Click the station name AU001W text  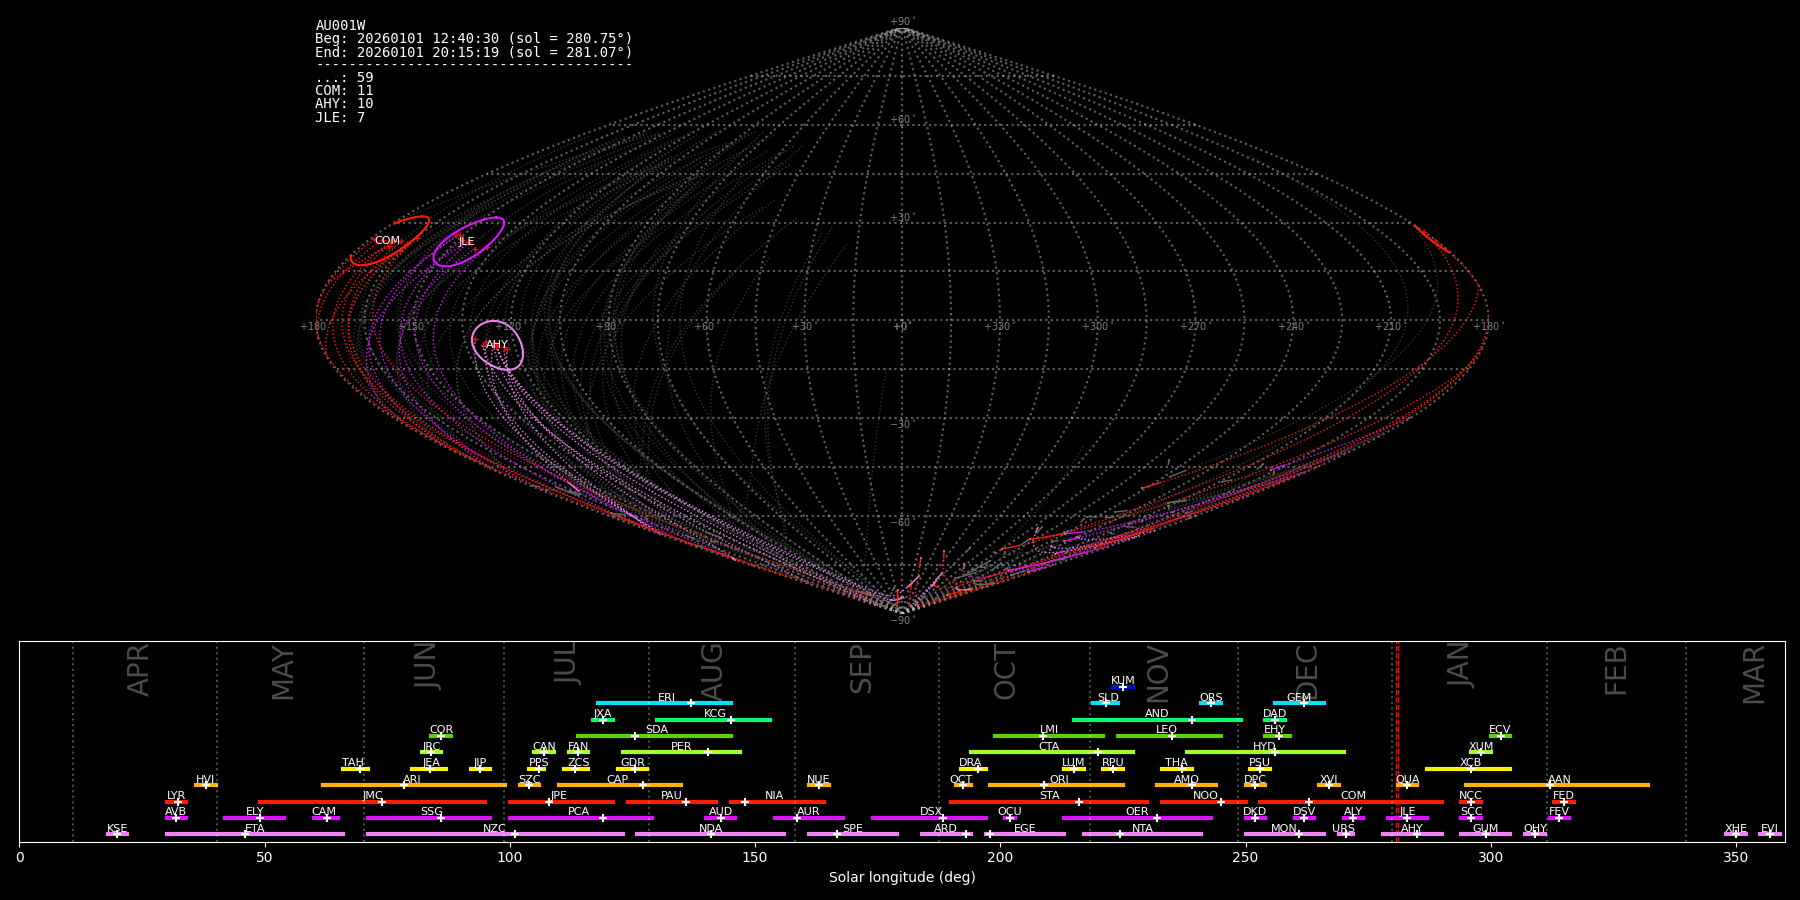(340, 26)
